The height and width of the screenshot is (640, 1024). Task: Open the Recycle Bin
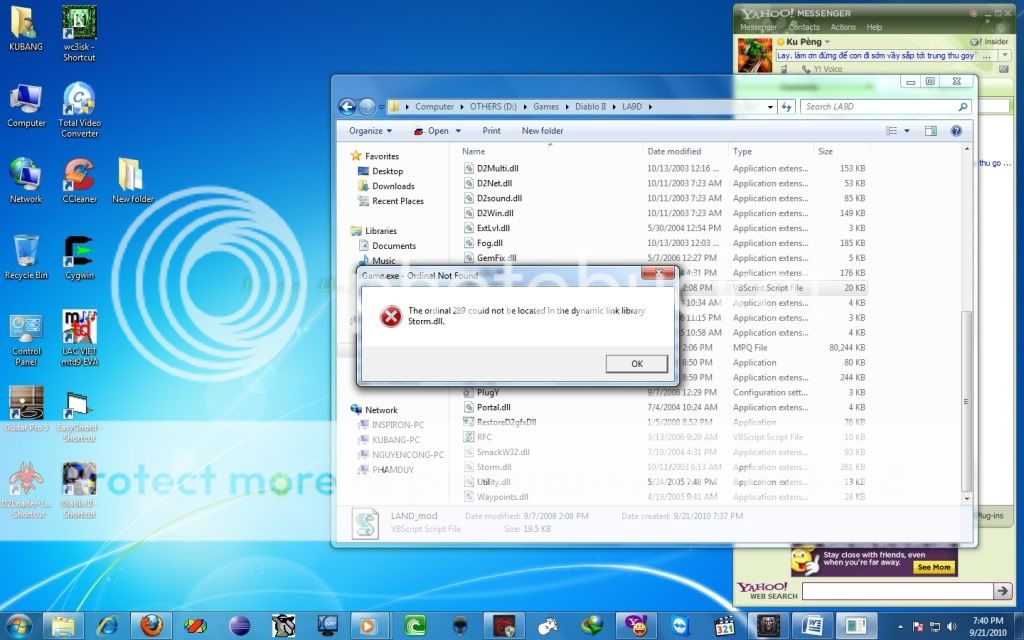[x=26, y=257]
